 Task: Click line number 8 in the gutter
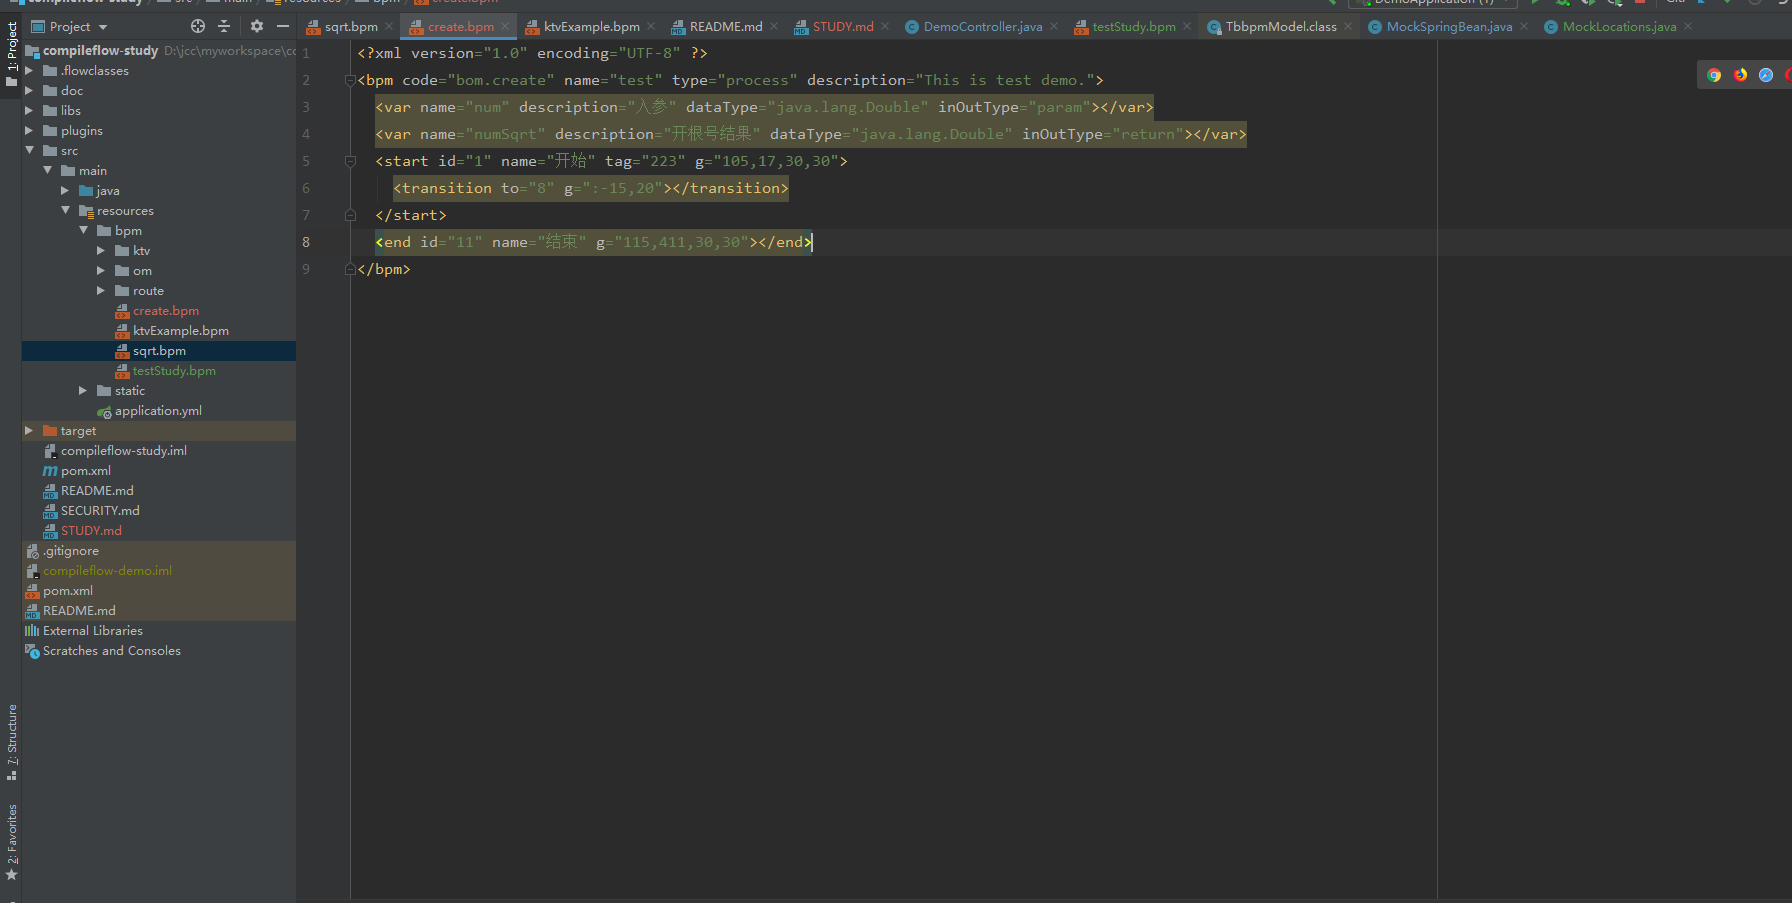[x=306, y=242]
